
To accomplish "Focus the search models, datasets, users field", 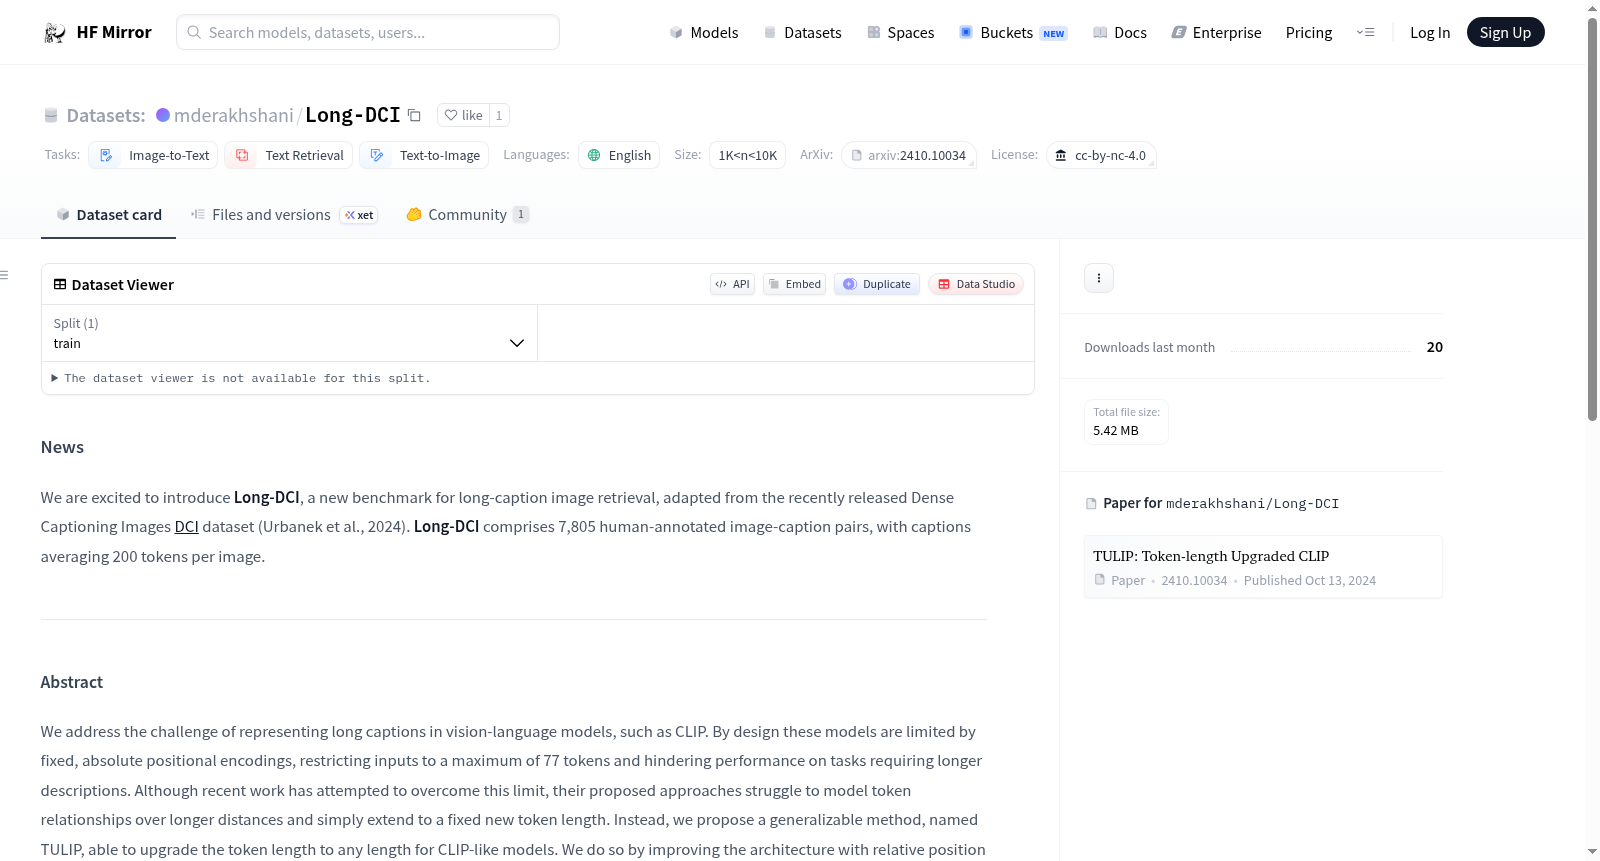I will click(x=368, y=32).
